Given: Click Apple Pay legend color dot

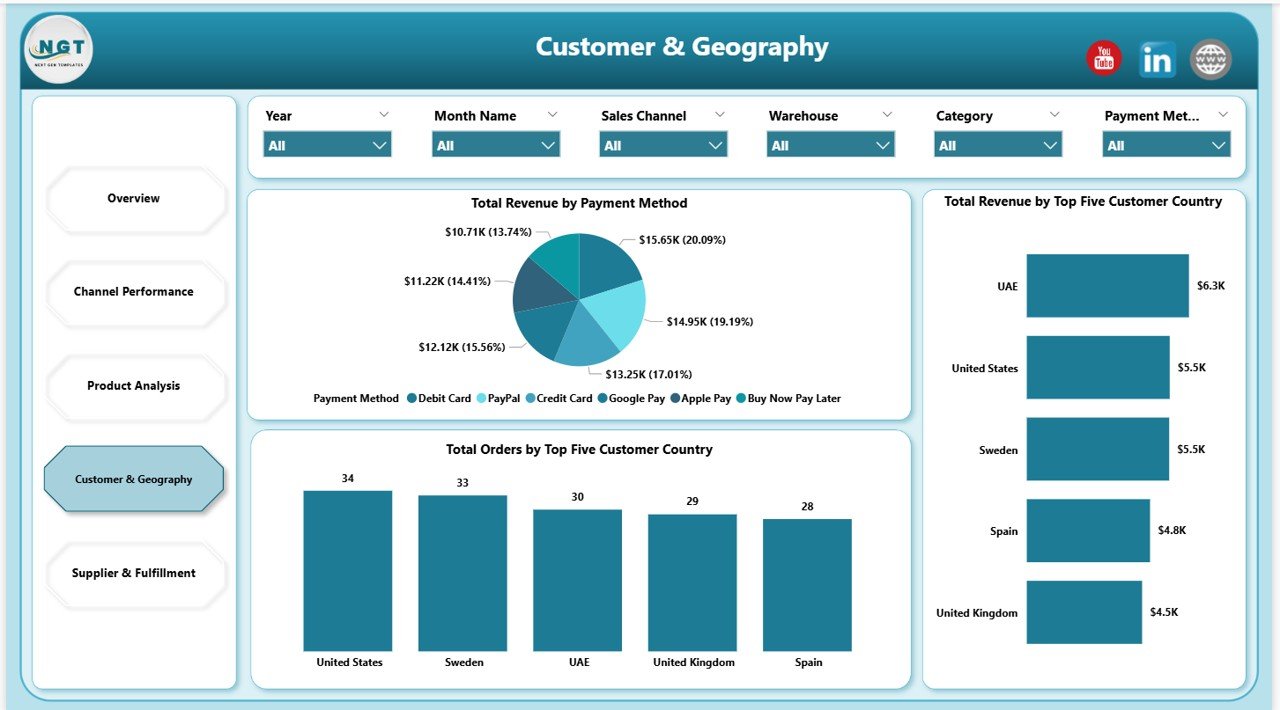Looking at the screenshot, I should (675, 399).
